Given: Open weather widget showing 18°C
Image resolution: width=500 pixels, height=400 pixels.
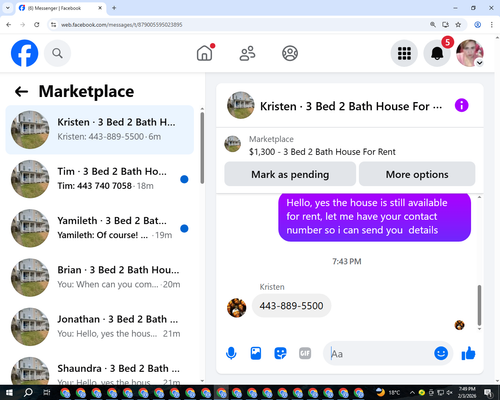Looking at the screenshot, I should pyautogui.click(x=388, y=393).
